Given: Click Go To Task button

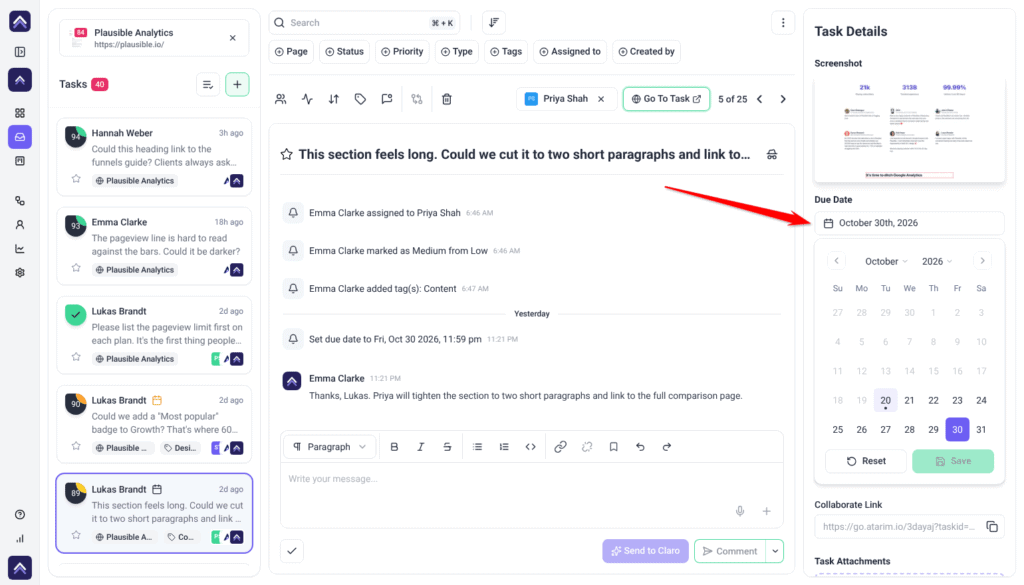Looking at the screenshot, I should pyautogui.click(x=666, y=99).
